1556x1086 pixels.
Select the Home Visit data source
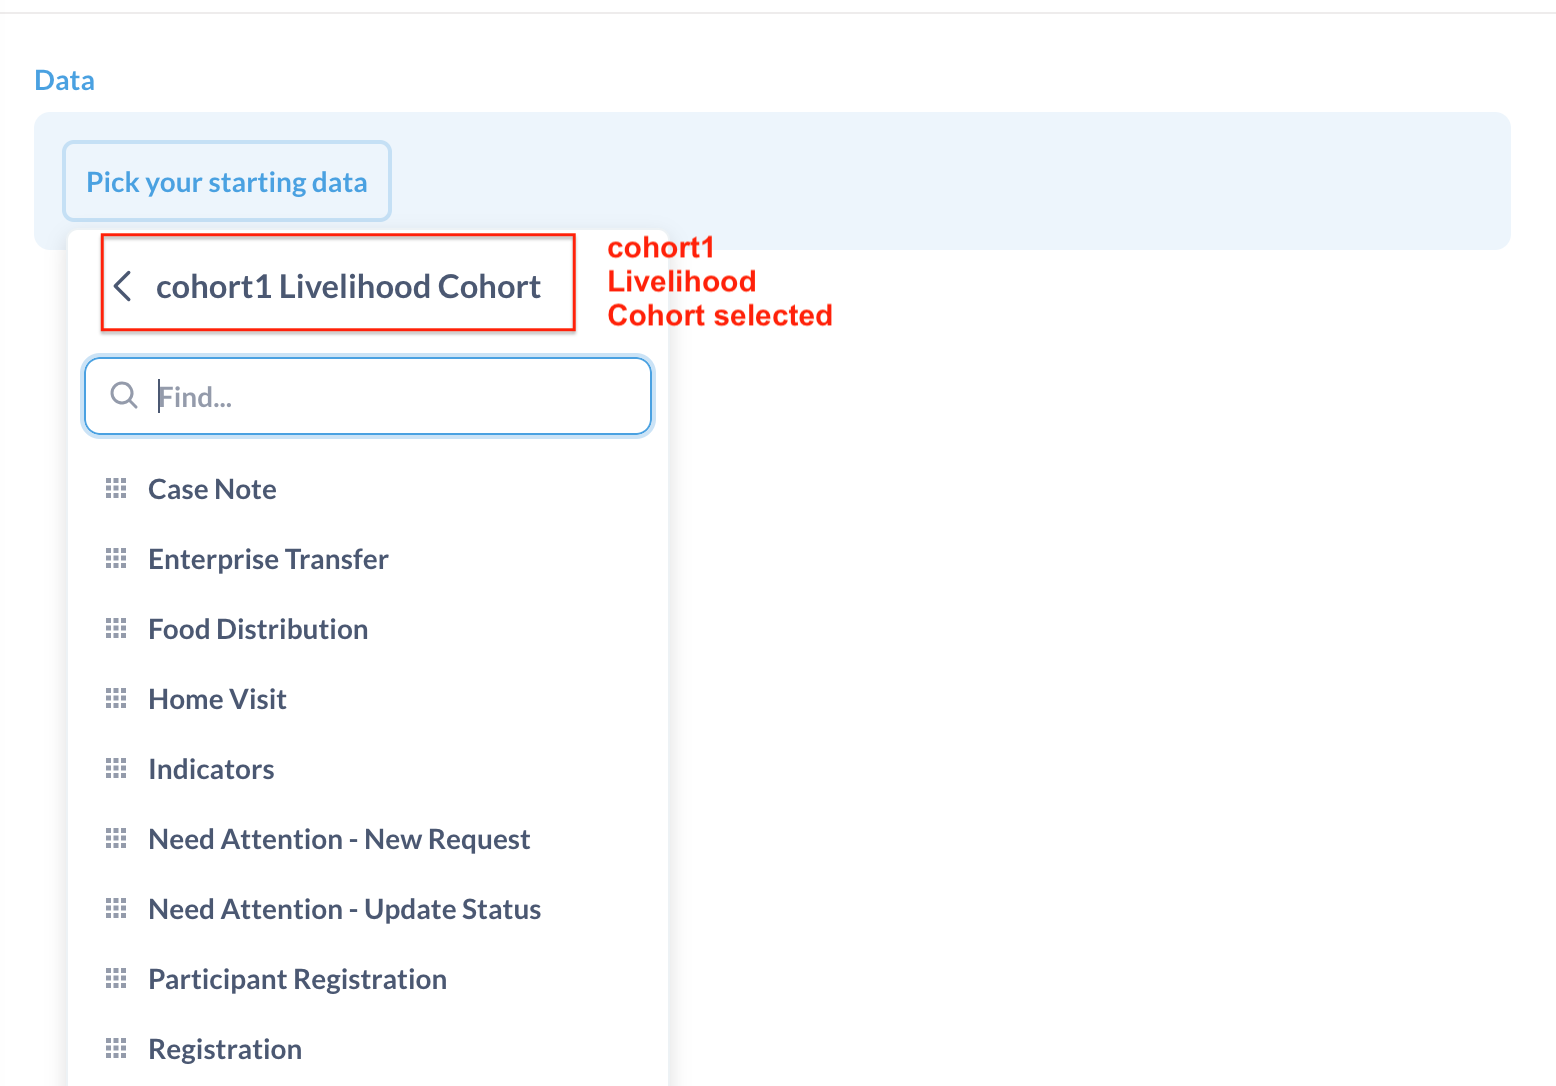coord(217,698)
